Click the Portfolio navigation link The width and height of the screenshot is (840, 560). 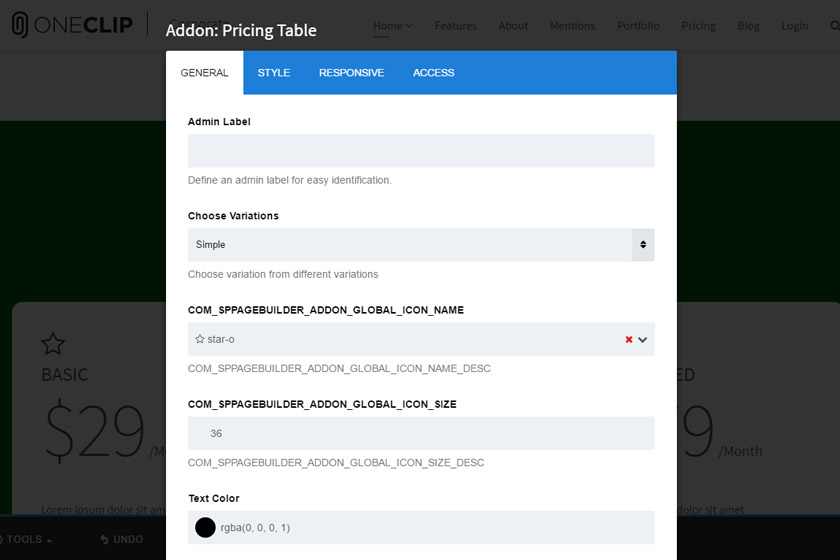pyautogui.click(x=638, y=26)
